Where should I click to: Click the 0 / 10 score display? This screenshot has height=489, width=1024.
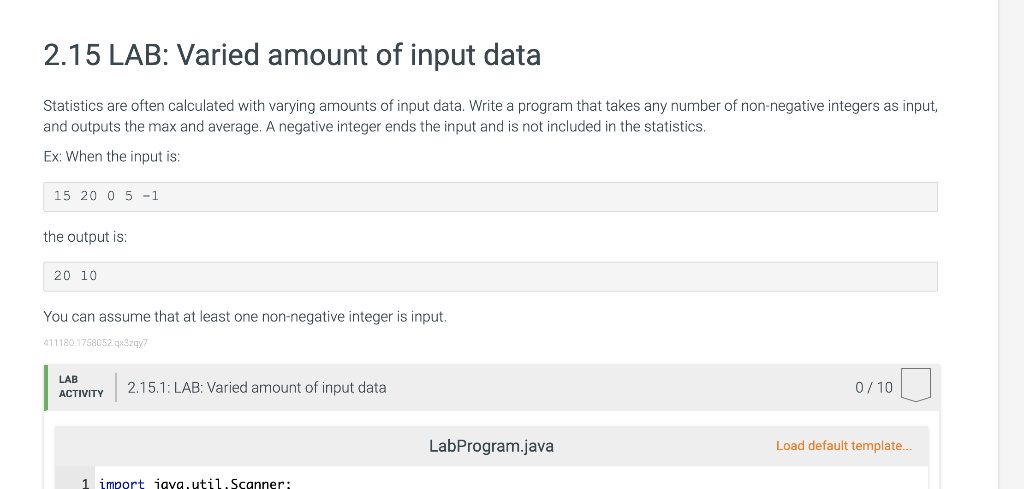874,388
